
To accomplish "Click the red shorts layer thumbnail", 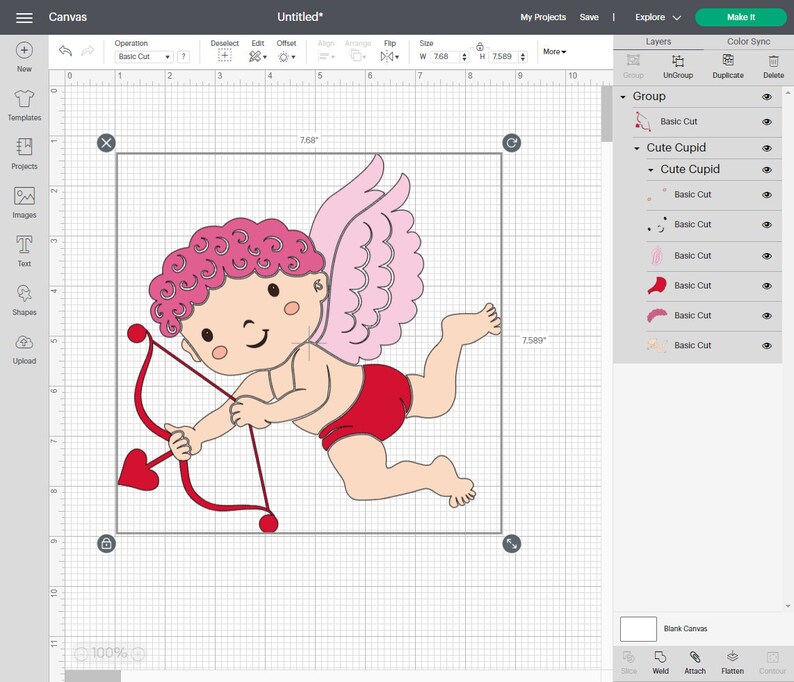I will pos(657,286).
